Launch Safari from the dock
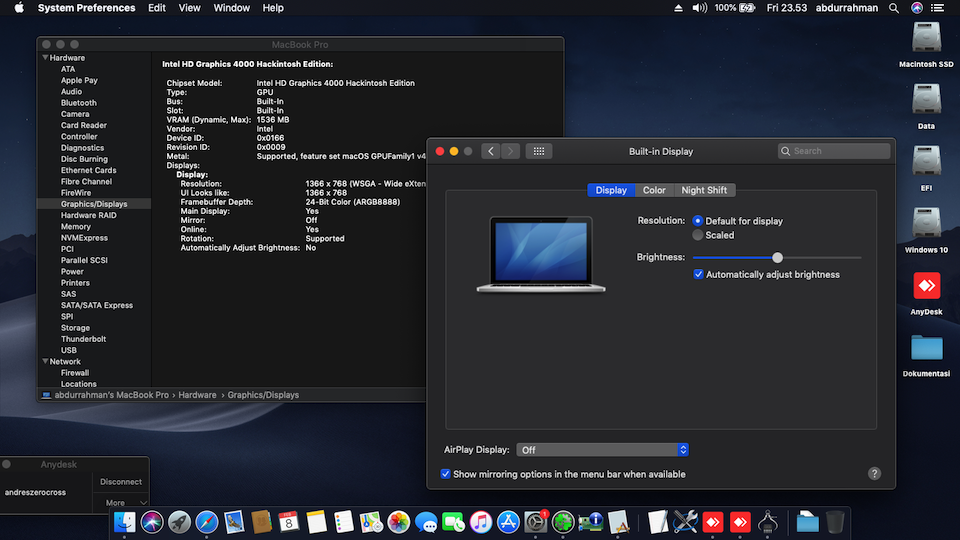960x540 pixels. click(x=207, y=521)
